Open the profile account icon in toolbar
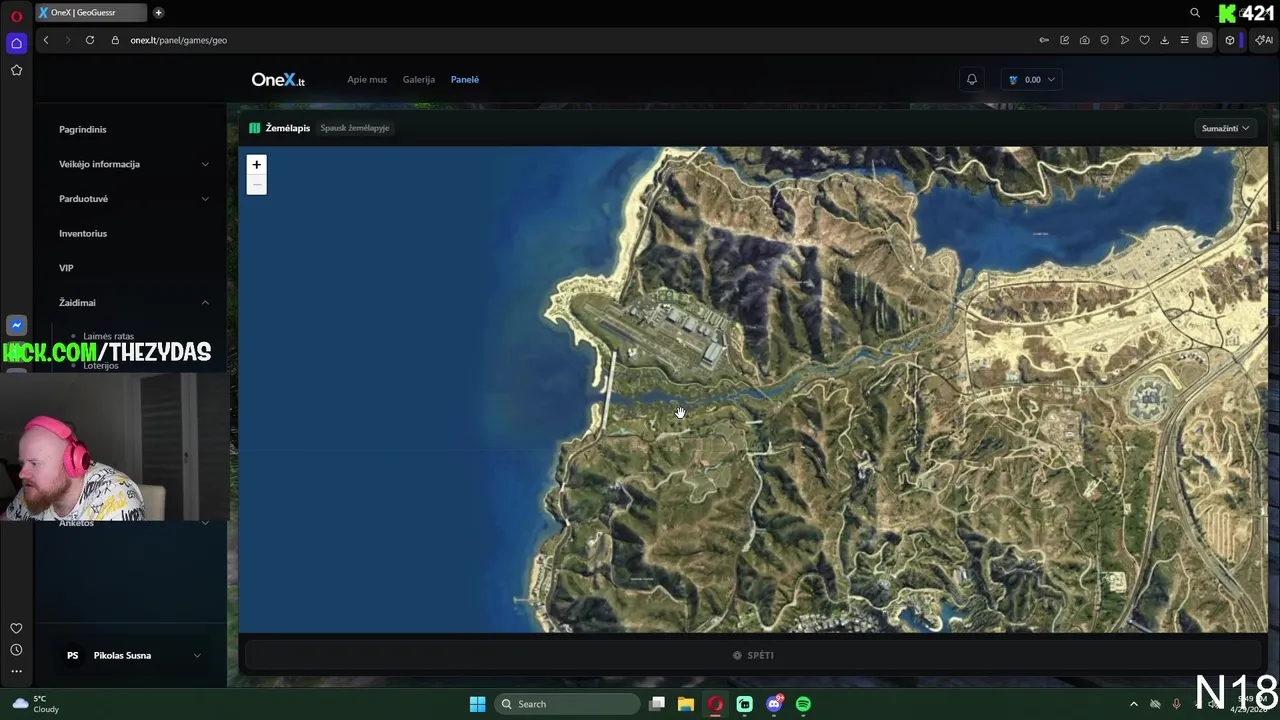Image resolution: width=1280 pixels, height=720 pixels. click(1204, 40)
